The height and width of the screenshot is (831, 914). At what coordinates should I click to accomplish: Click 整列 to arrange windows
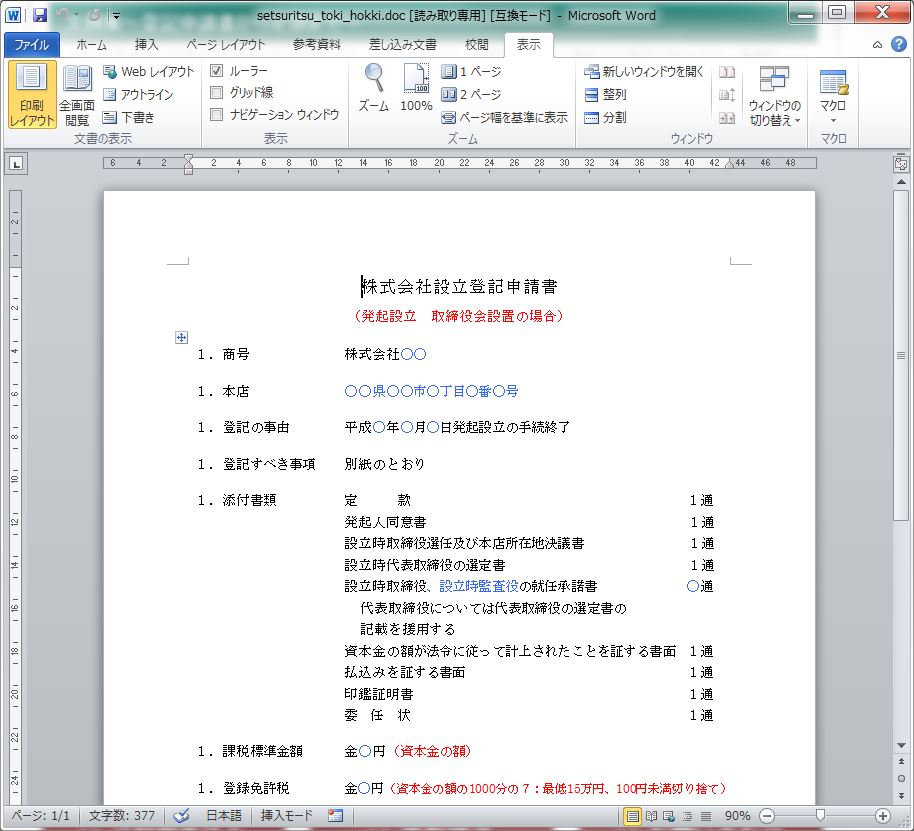click(x=605, y=94)
